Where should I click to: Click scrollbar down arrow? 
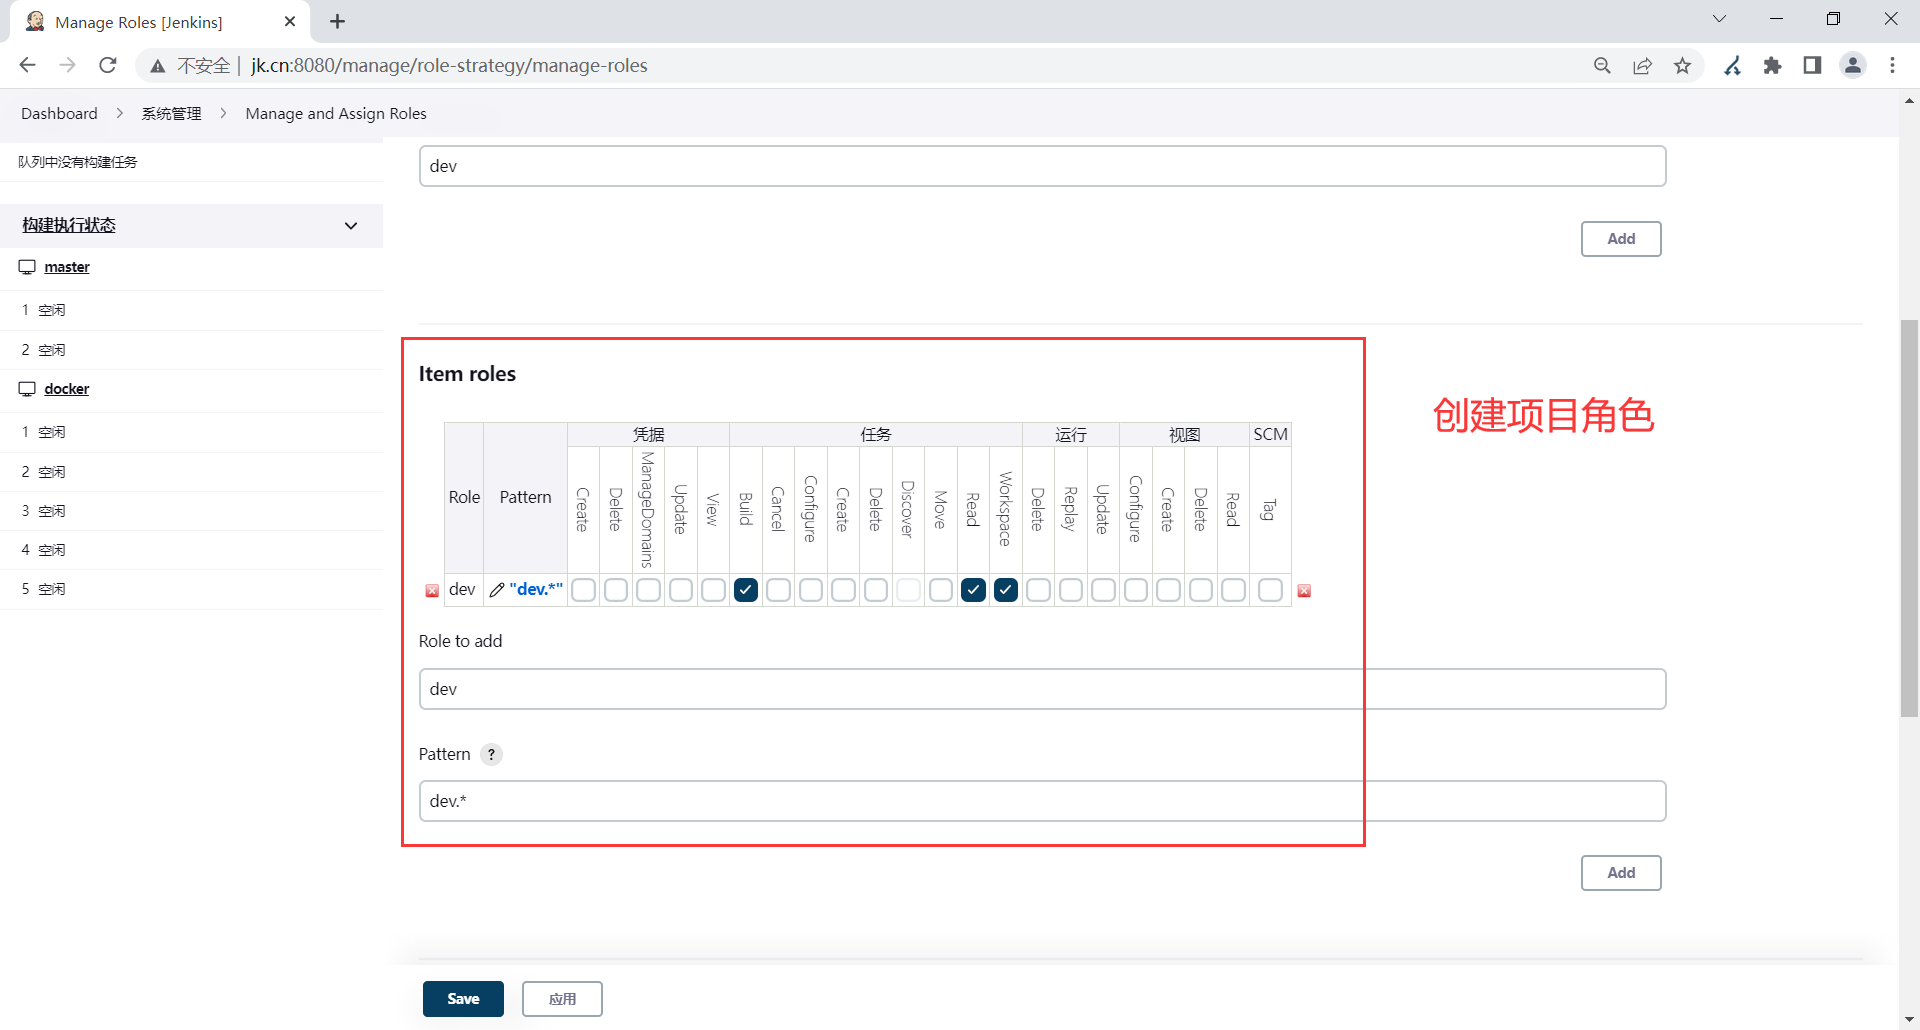(x=1909, y=1020)
